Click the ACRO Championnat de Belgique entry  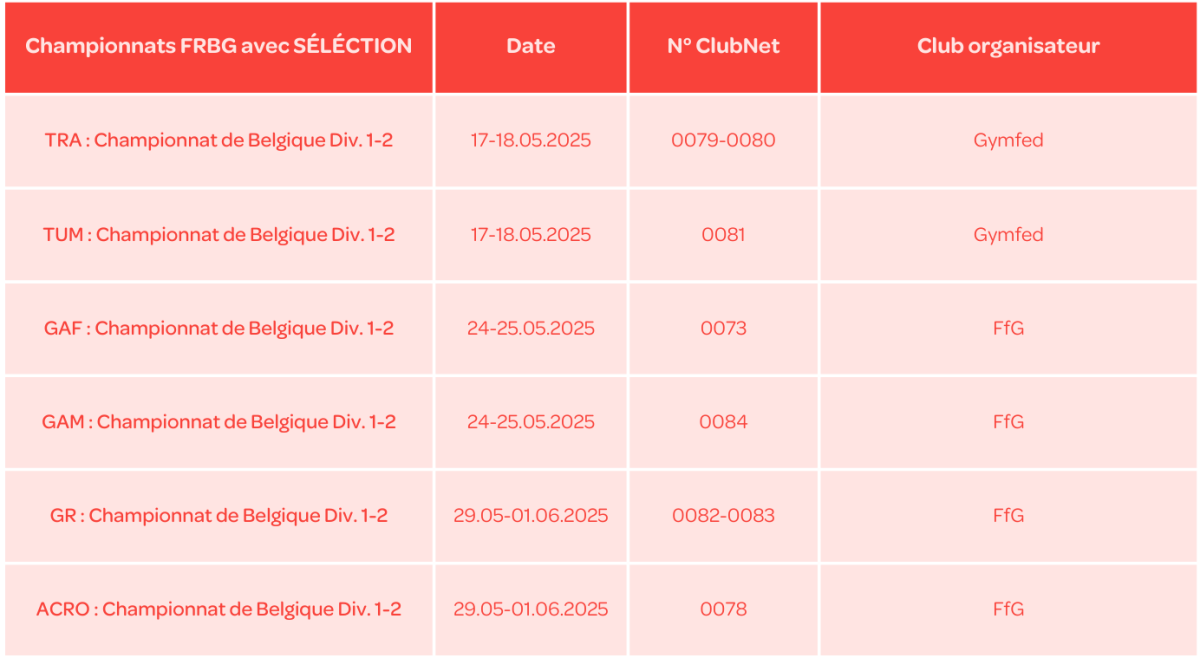coord(219,609)
